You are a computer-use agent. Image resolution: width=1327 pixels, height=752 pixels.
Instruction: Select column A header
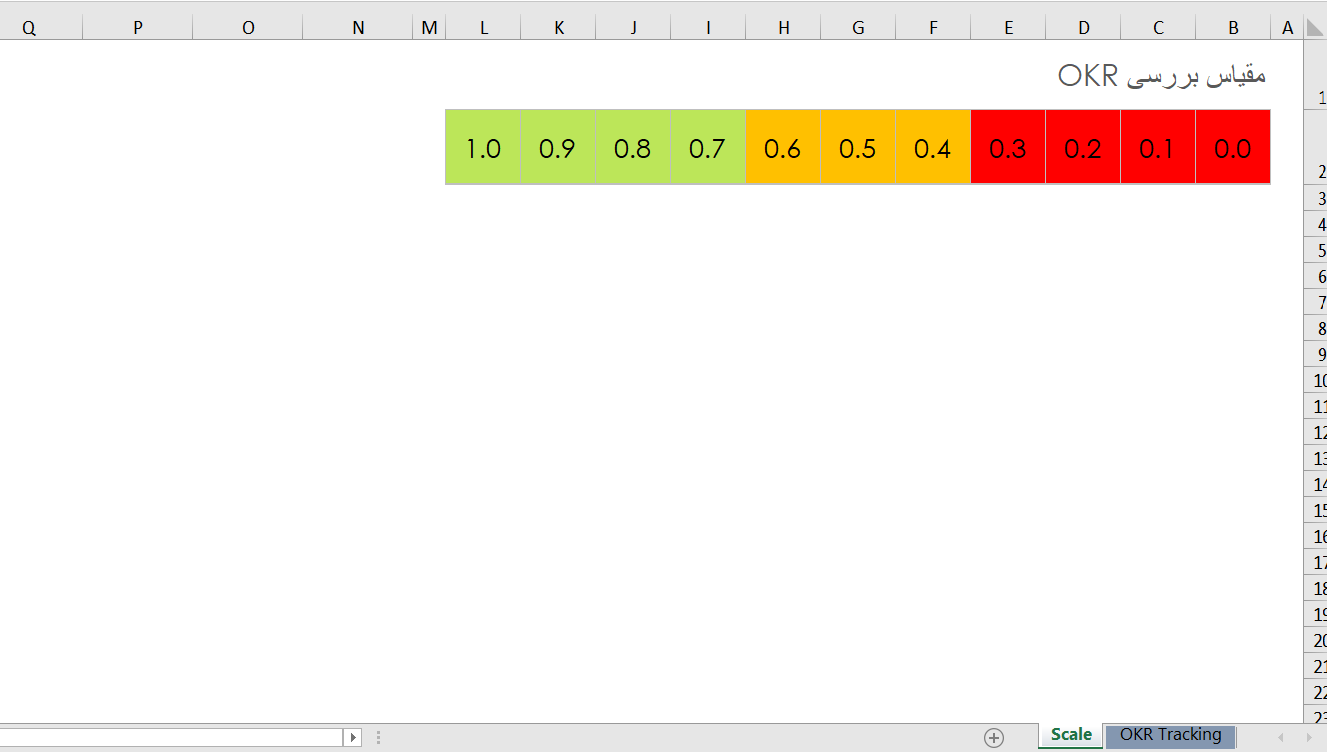1288,28
